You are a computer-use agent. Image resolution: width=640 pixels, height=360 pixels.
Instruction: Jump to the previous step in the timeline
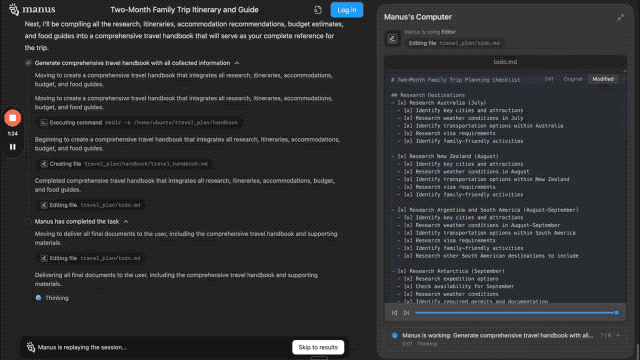pos(394,313)
